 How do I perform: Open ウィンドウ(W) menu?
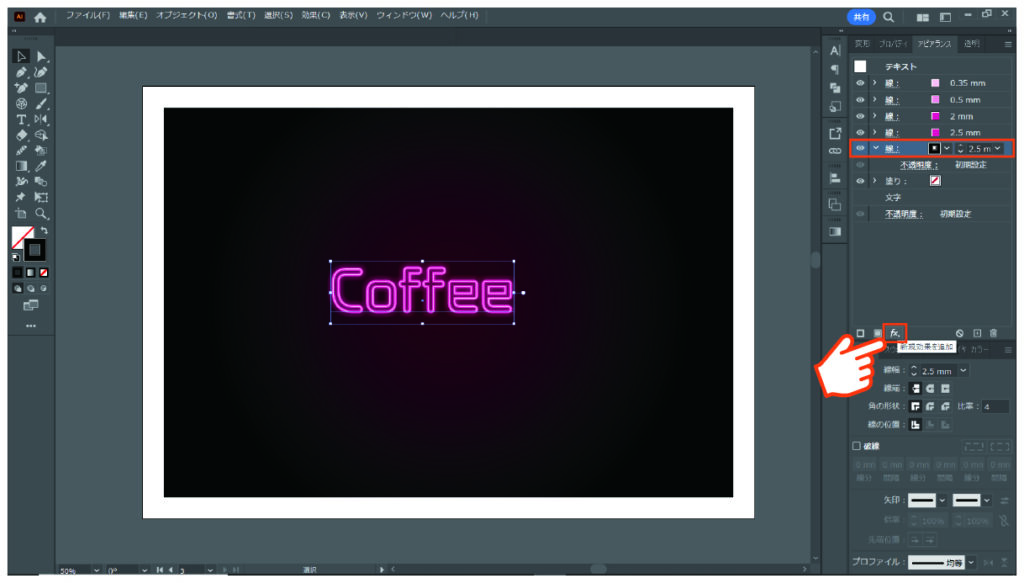coord(404,15)
